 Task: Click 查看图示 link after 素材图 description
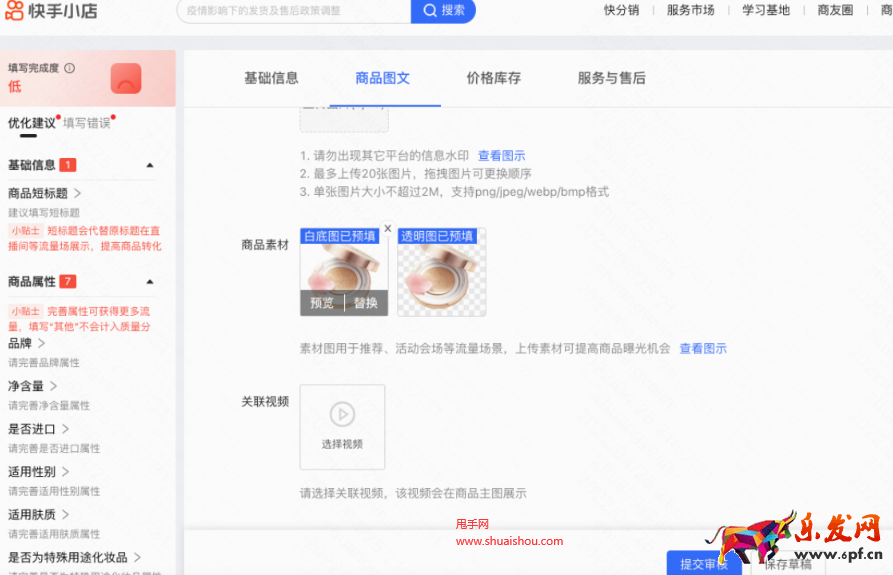703,348
